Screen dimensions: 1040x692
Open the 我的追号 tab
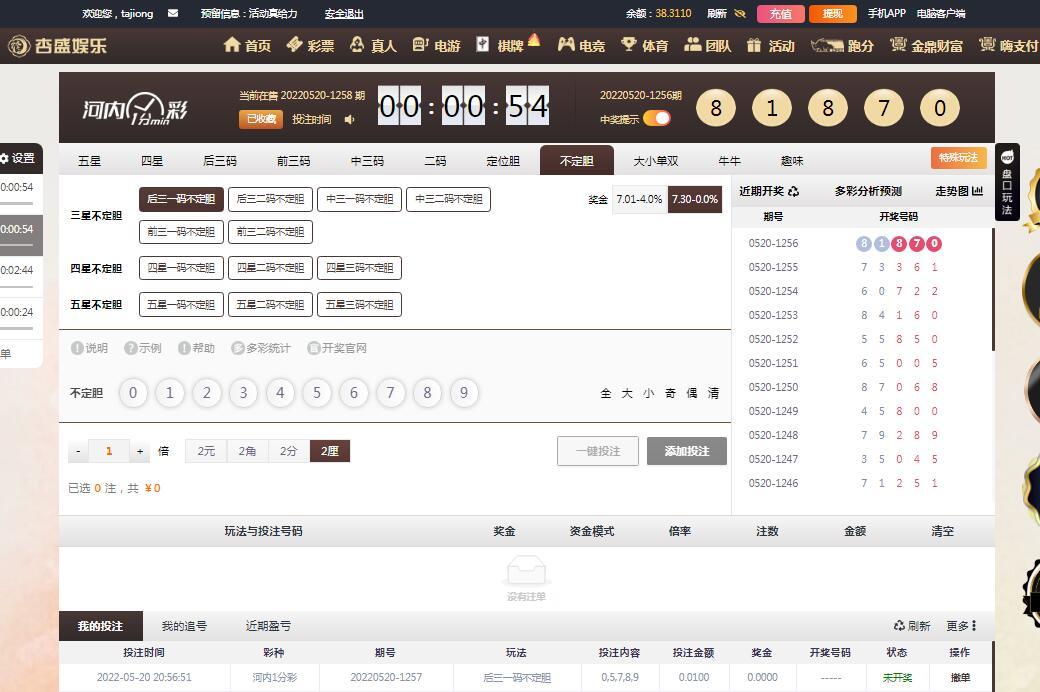184,626
